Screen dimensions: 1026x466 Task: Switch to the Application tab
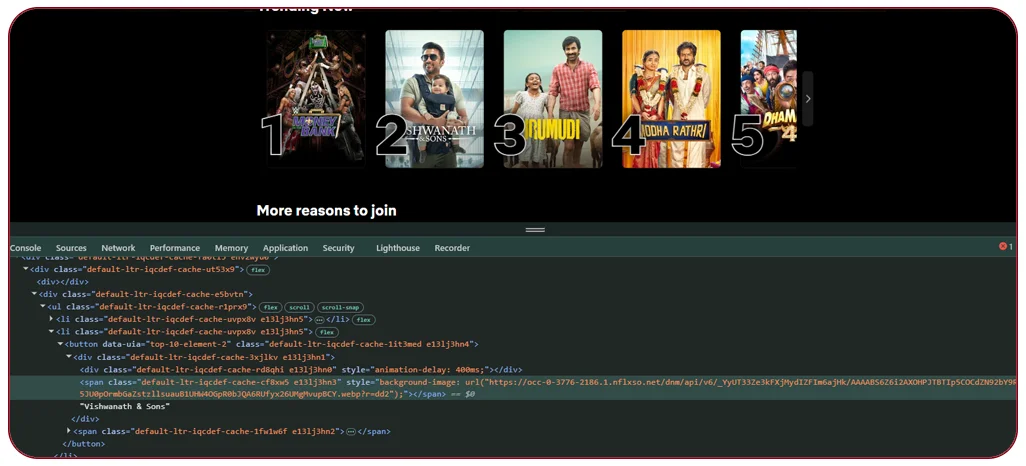(x=285, y=248)
